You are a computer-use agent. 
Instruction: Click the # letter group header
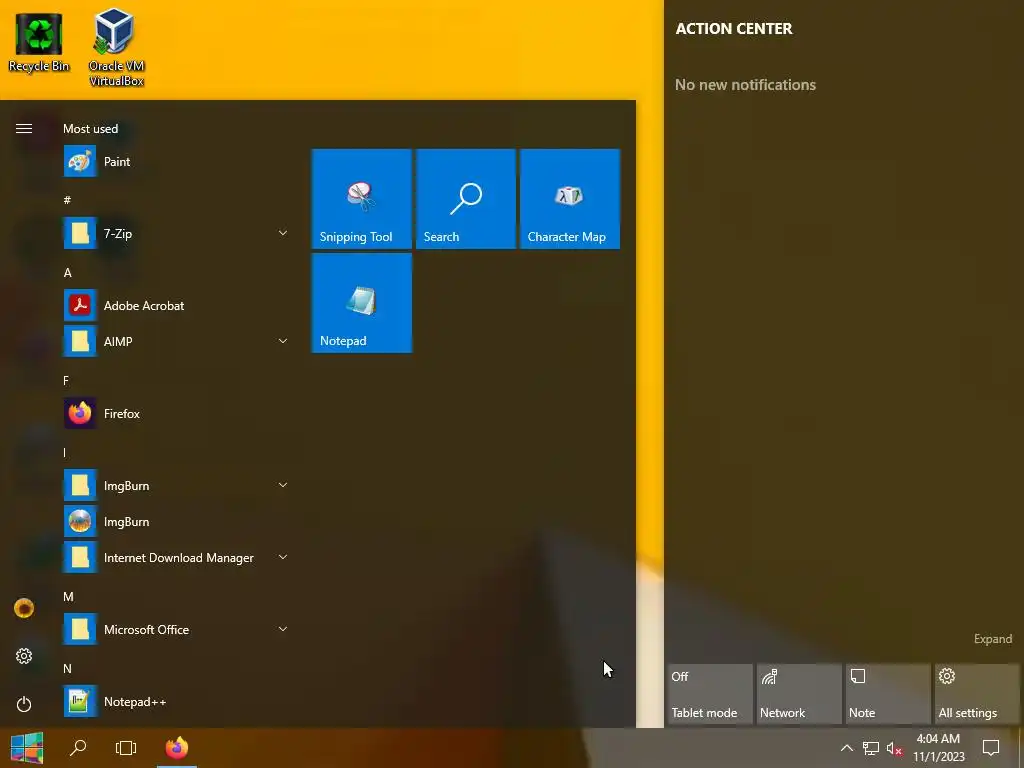coord(67,200)
